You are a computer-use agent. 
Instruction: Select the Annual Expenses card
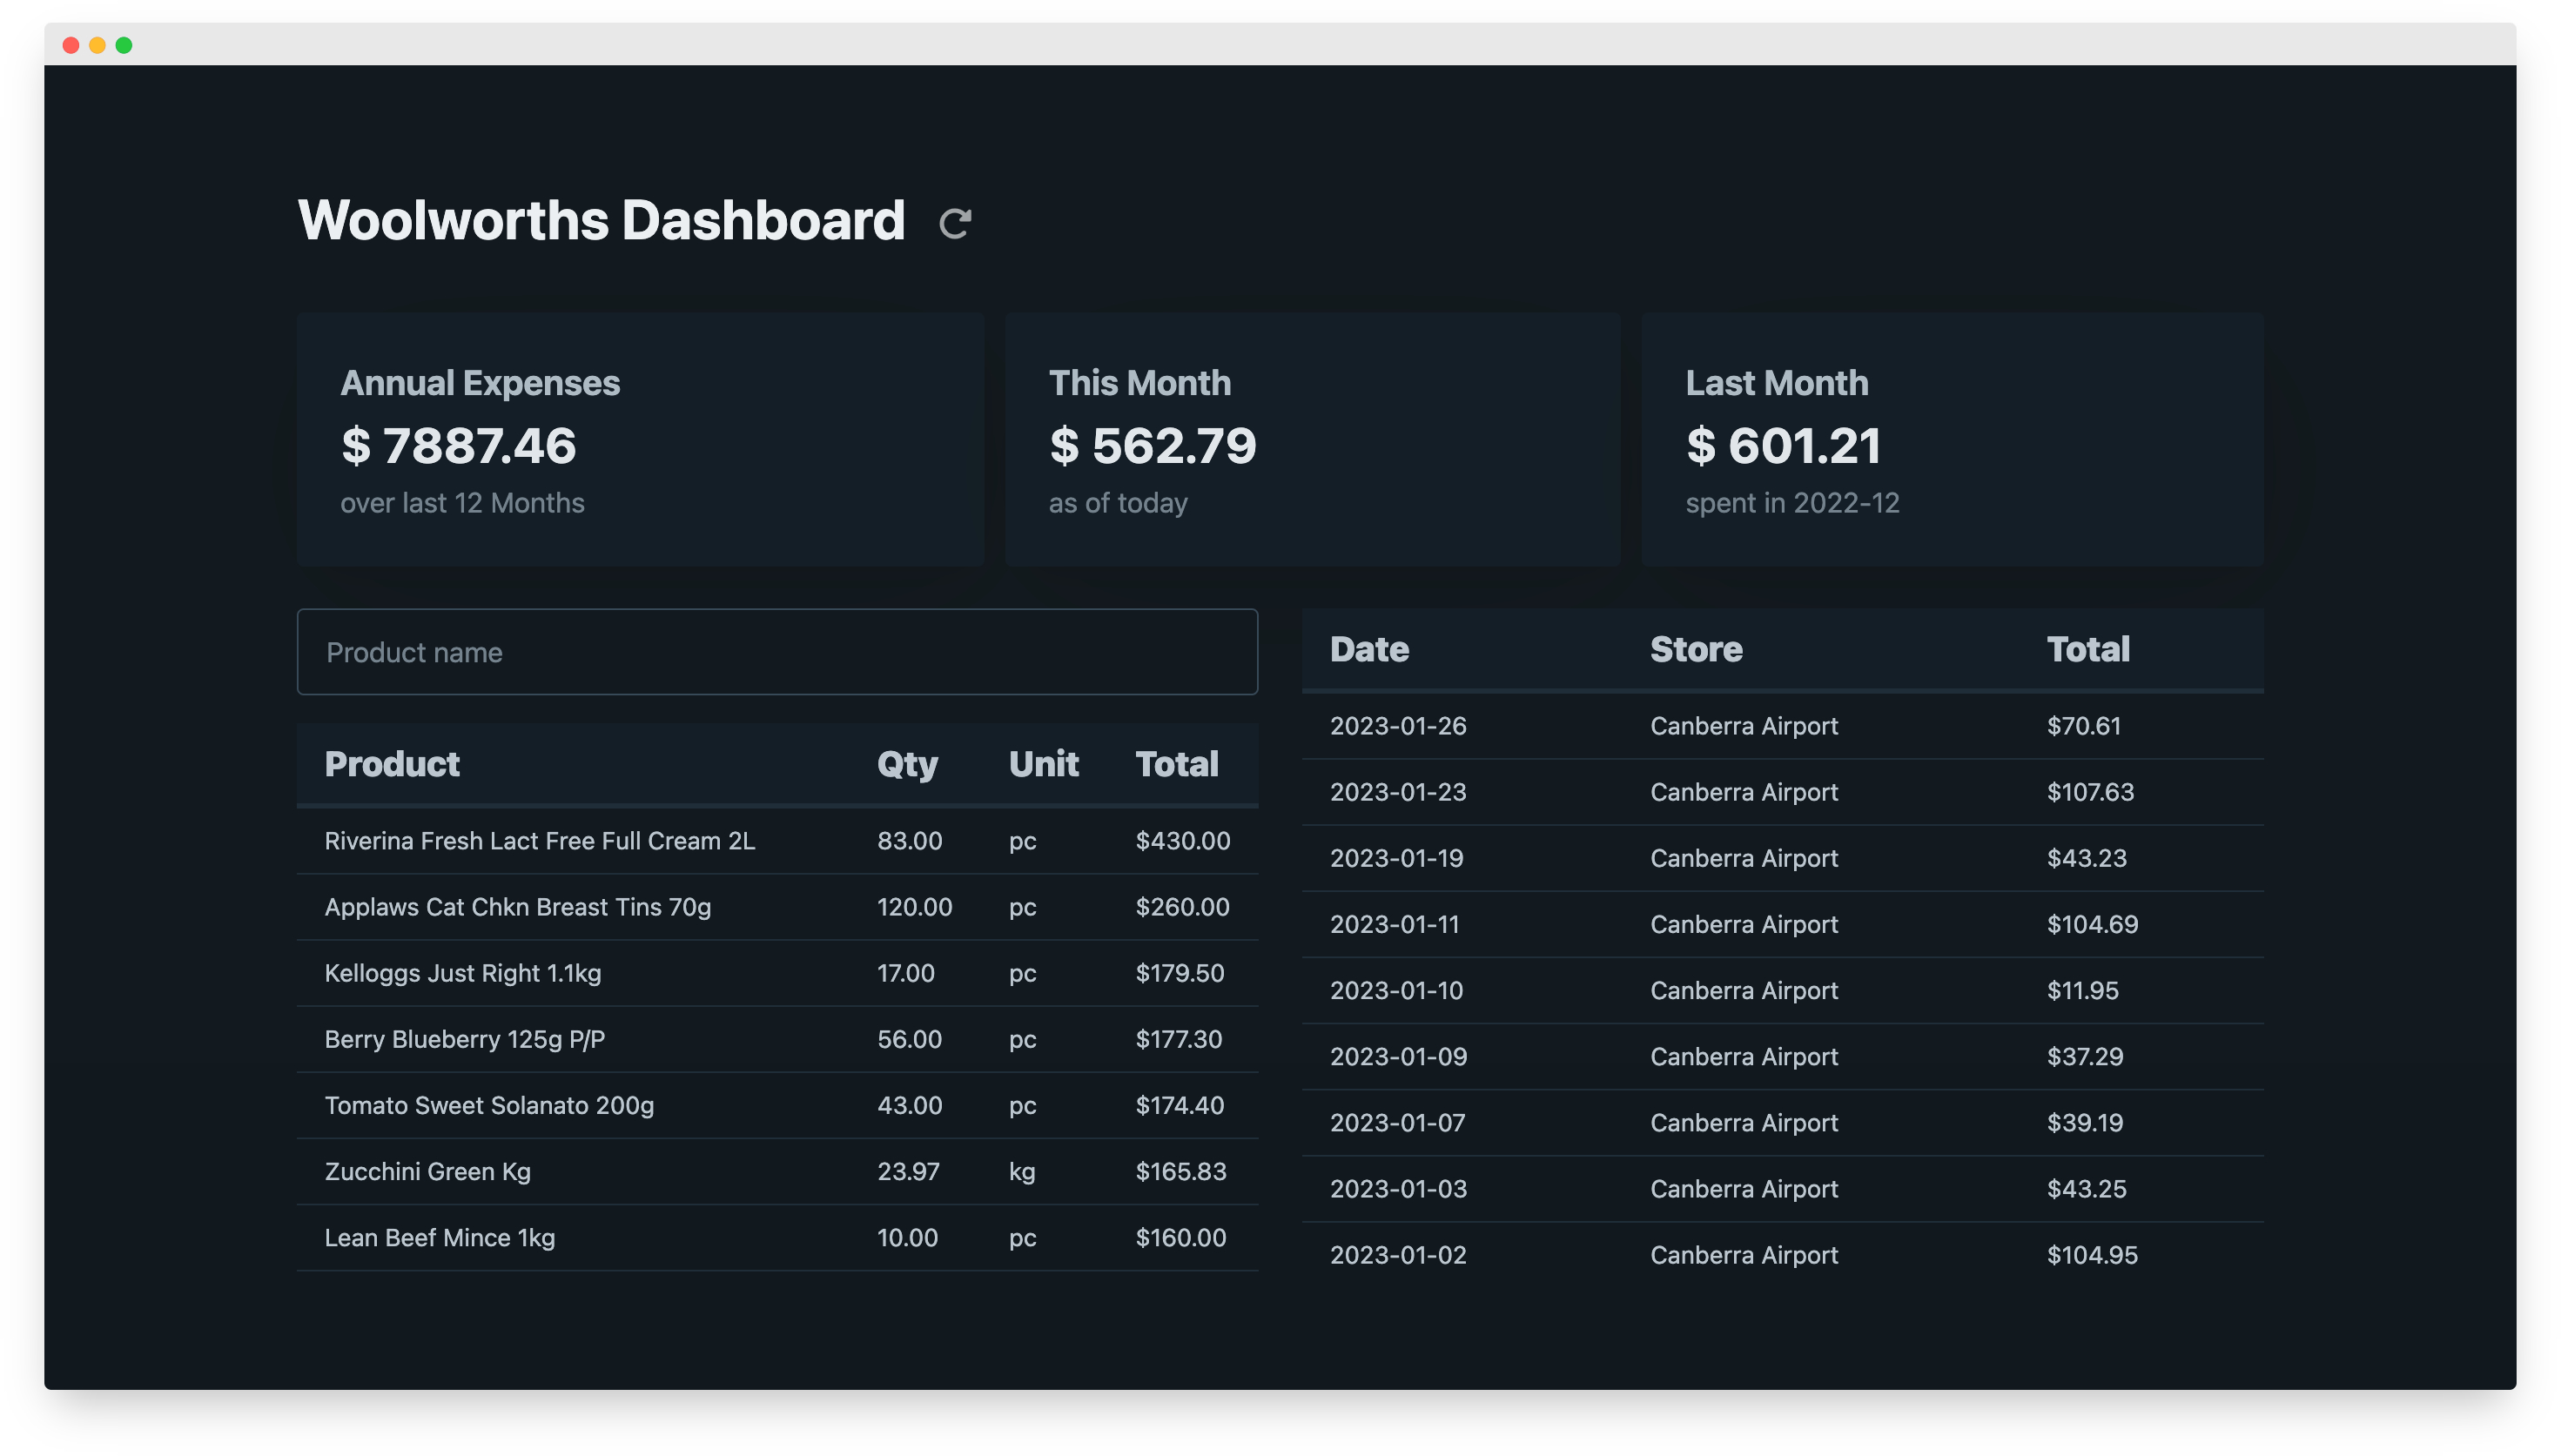640,439
